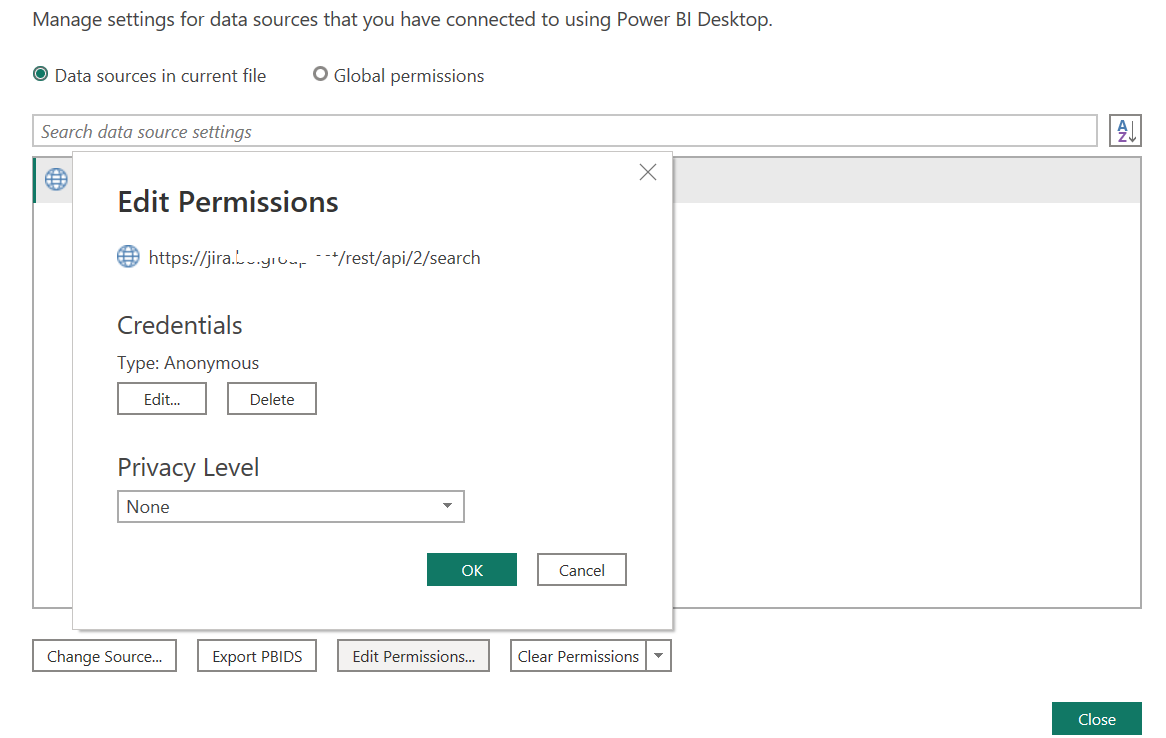Click Edit... credentials button
The image size is (1166, 738).
[x=162, y=399]
